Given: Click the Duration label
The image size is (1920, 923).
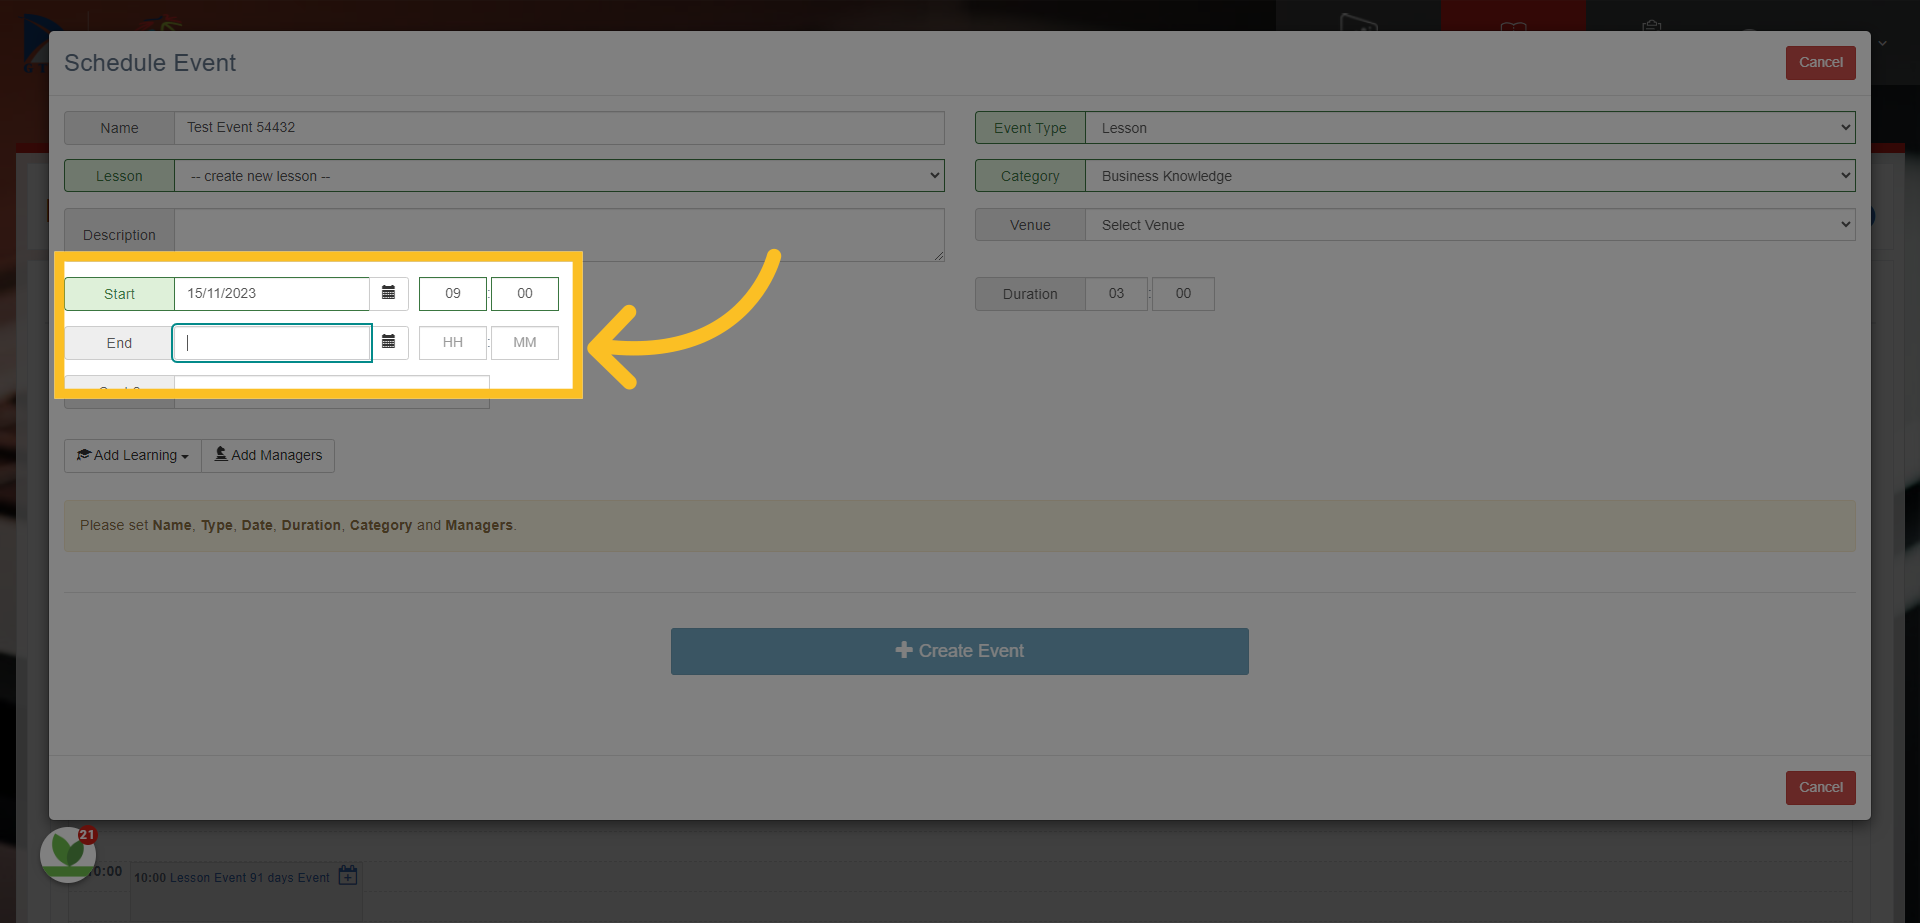Looking at the screenshot, I should pos(1030,293).
